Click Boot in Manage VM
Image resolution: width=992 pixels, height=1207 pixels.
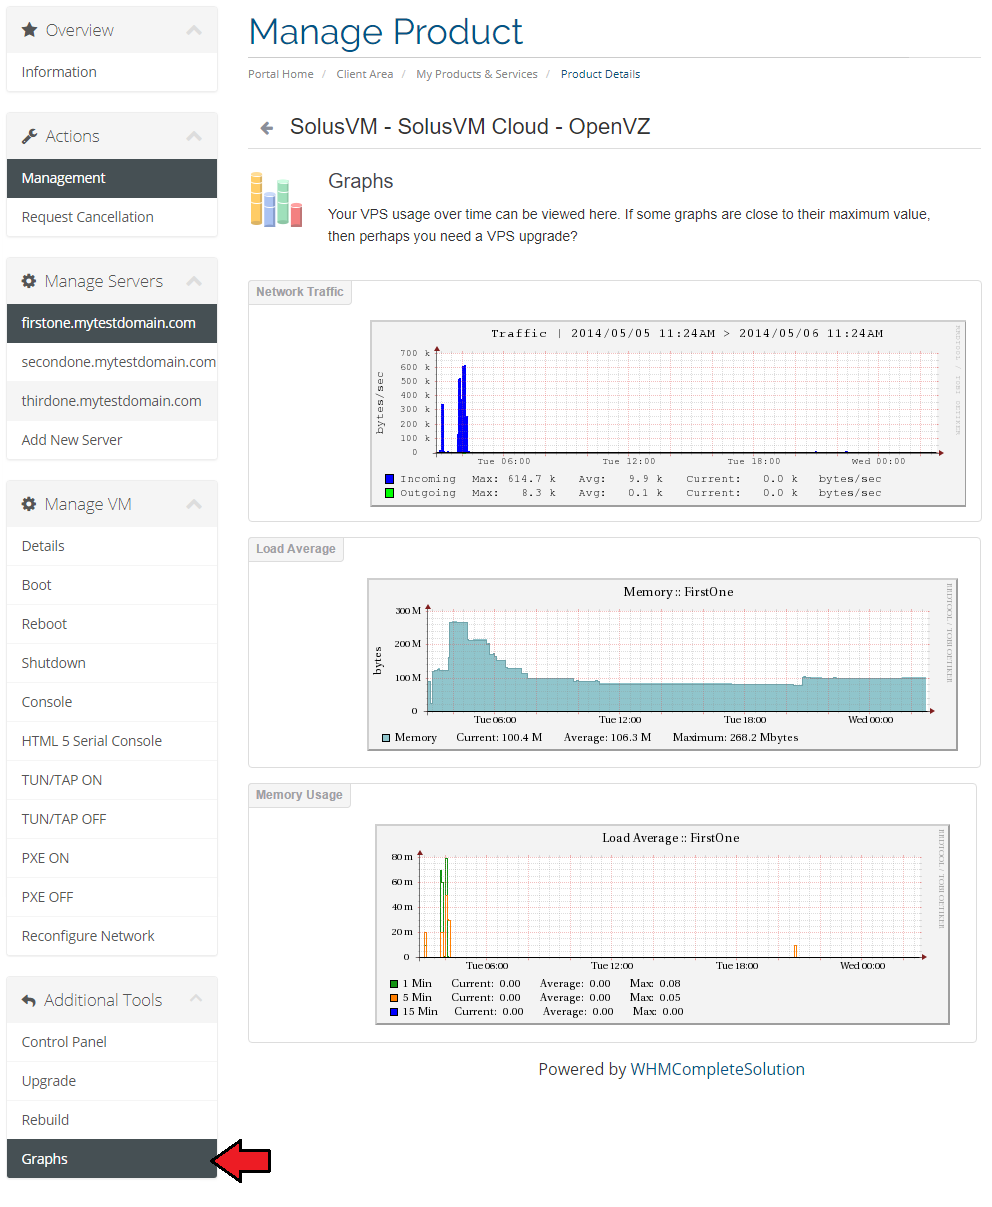click(112, 585)
